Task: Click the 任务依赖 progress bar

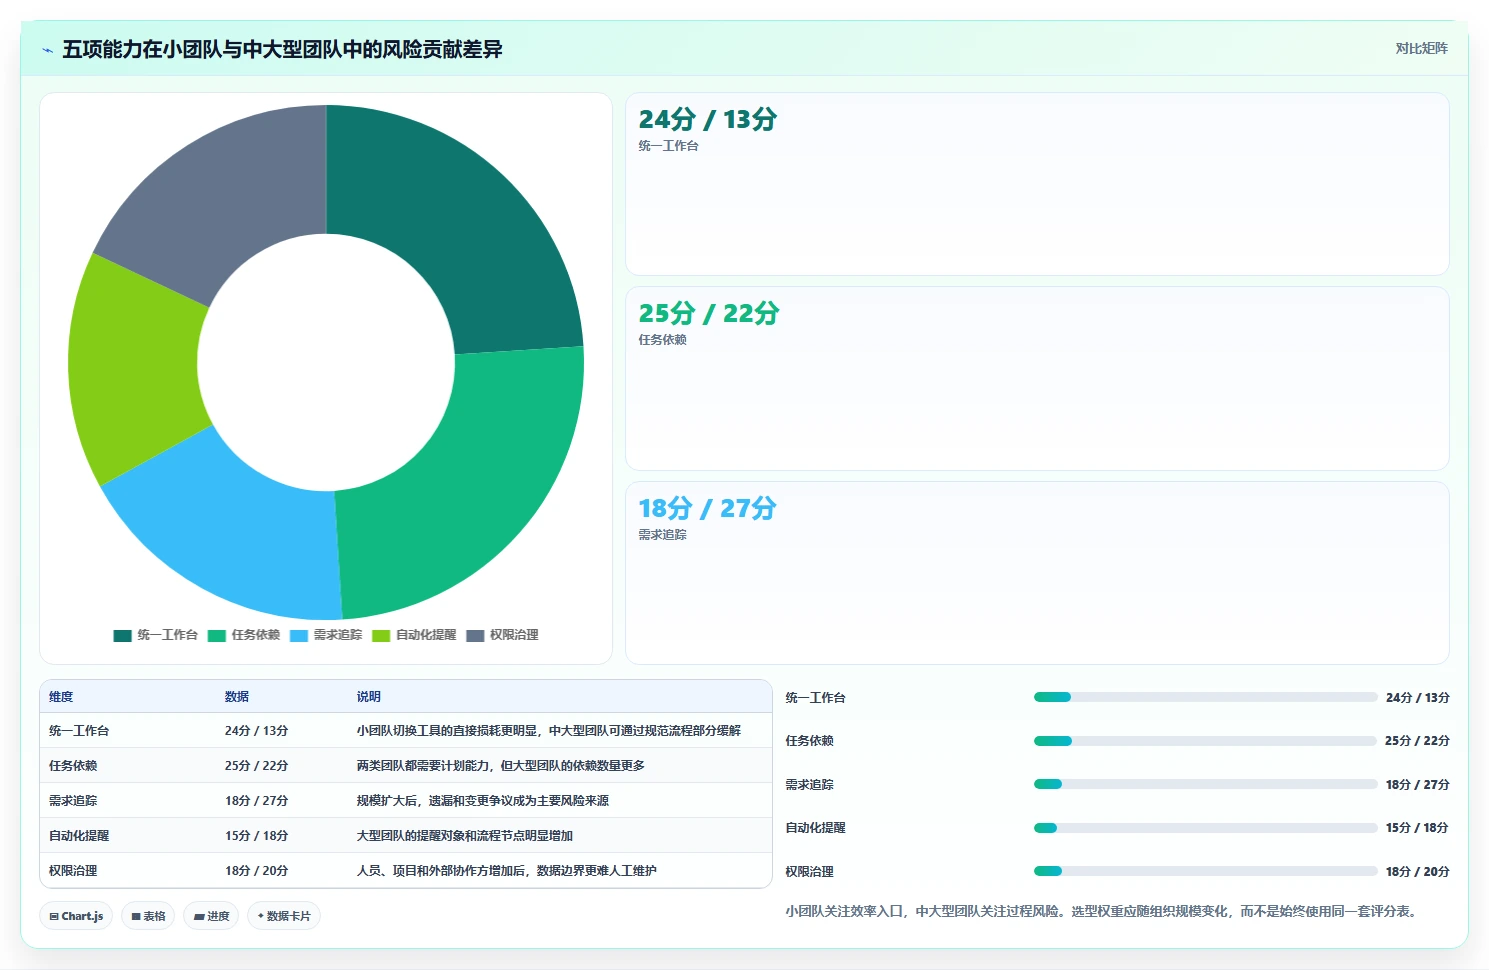Action: pos(1205,741)
